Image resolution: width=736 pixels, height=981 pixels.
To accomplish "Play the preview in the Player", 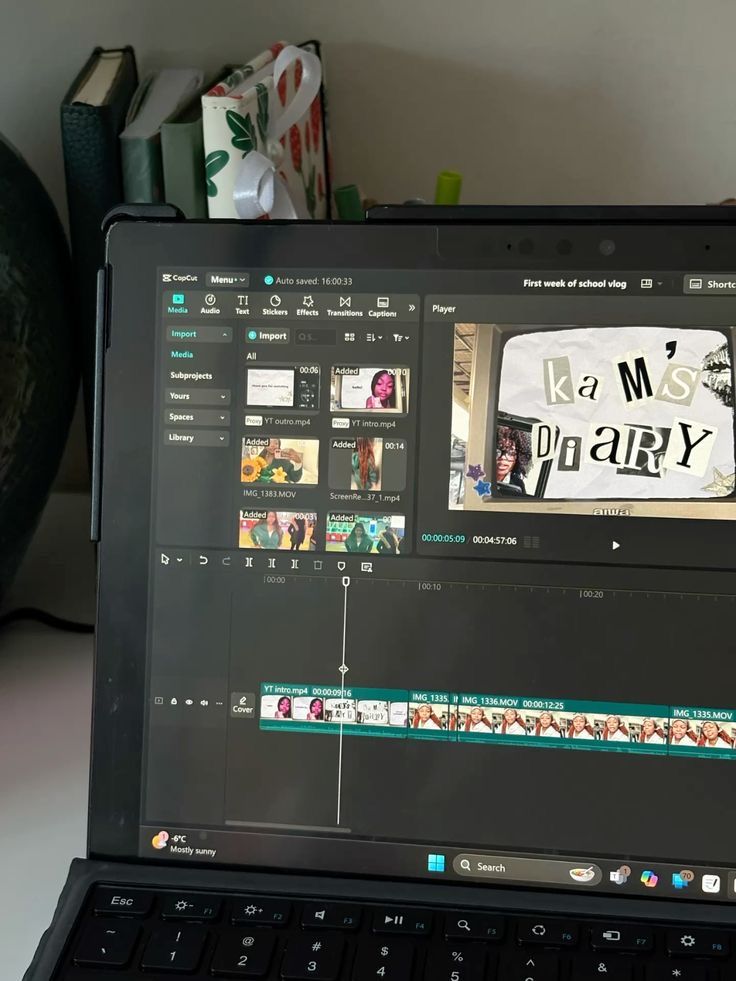I will click(x=616, y=546).
